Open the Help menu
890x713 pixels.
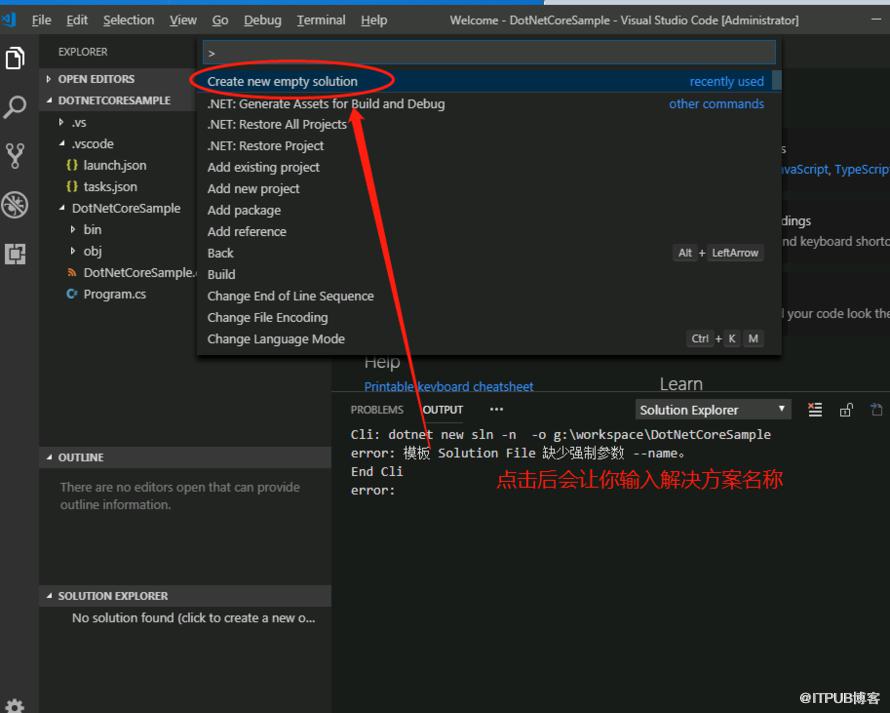[374, 20]
